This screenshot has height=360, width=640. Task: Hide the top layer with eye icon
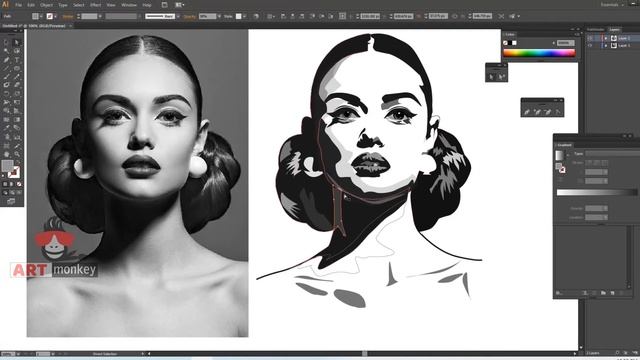pyautogui.click(x=590, y=38)
